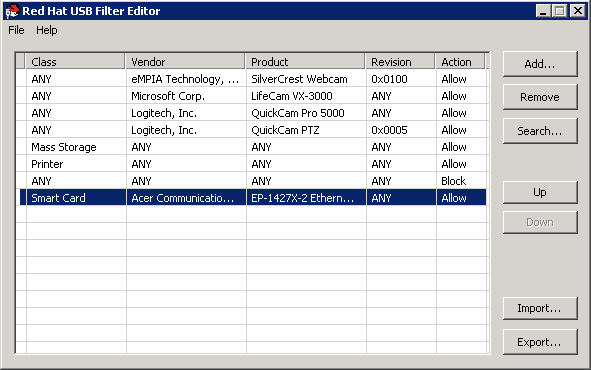Click the Remove button
The image size is (591, 370).
pos(540,97)
